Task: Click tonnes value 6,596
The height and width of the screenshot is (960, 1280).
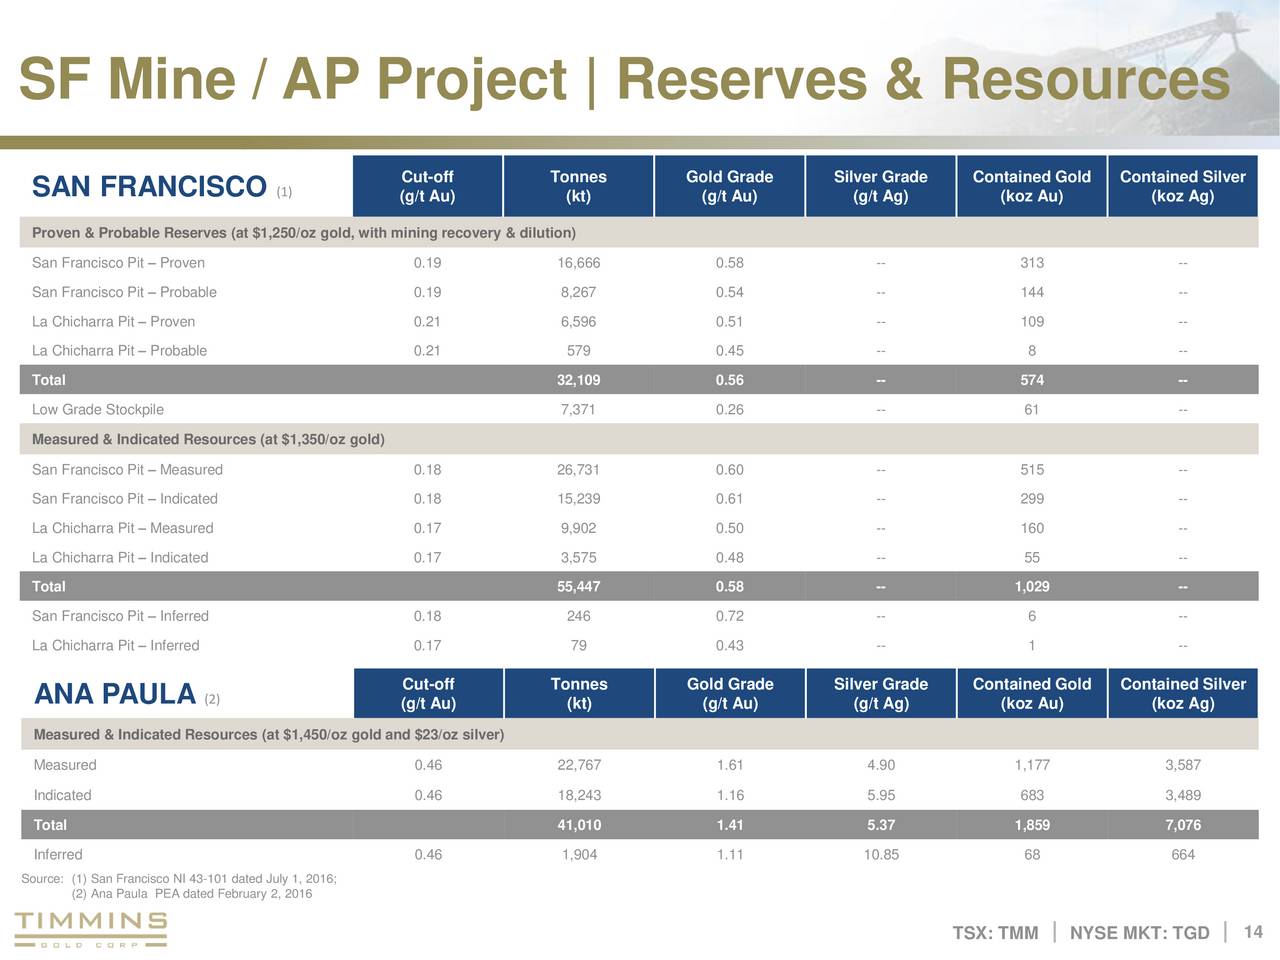Action: [578, 322]
